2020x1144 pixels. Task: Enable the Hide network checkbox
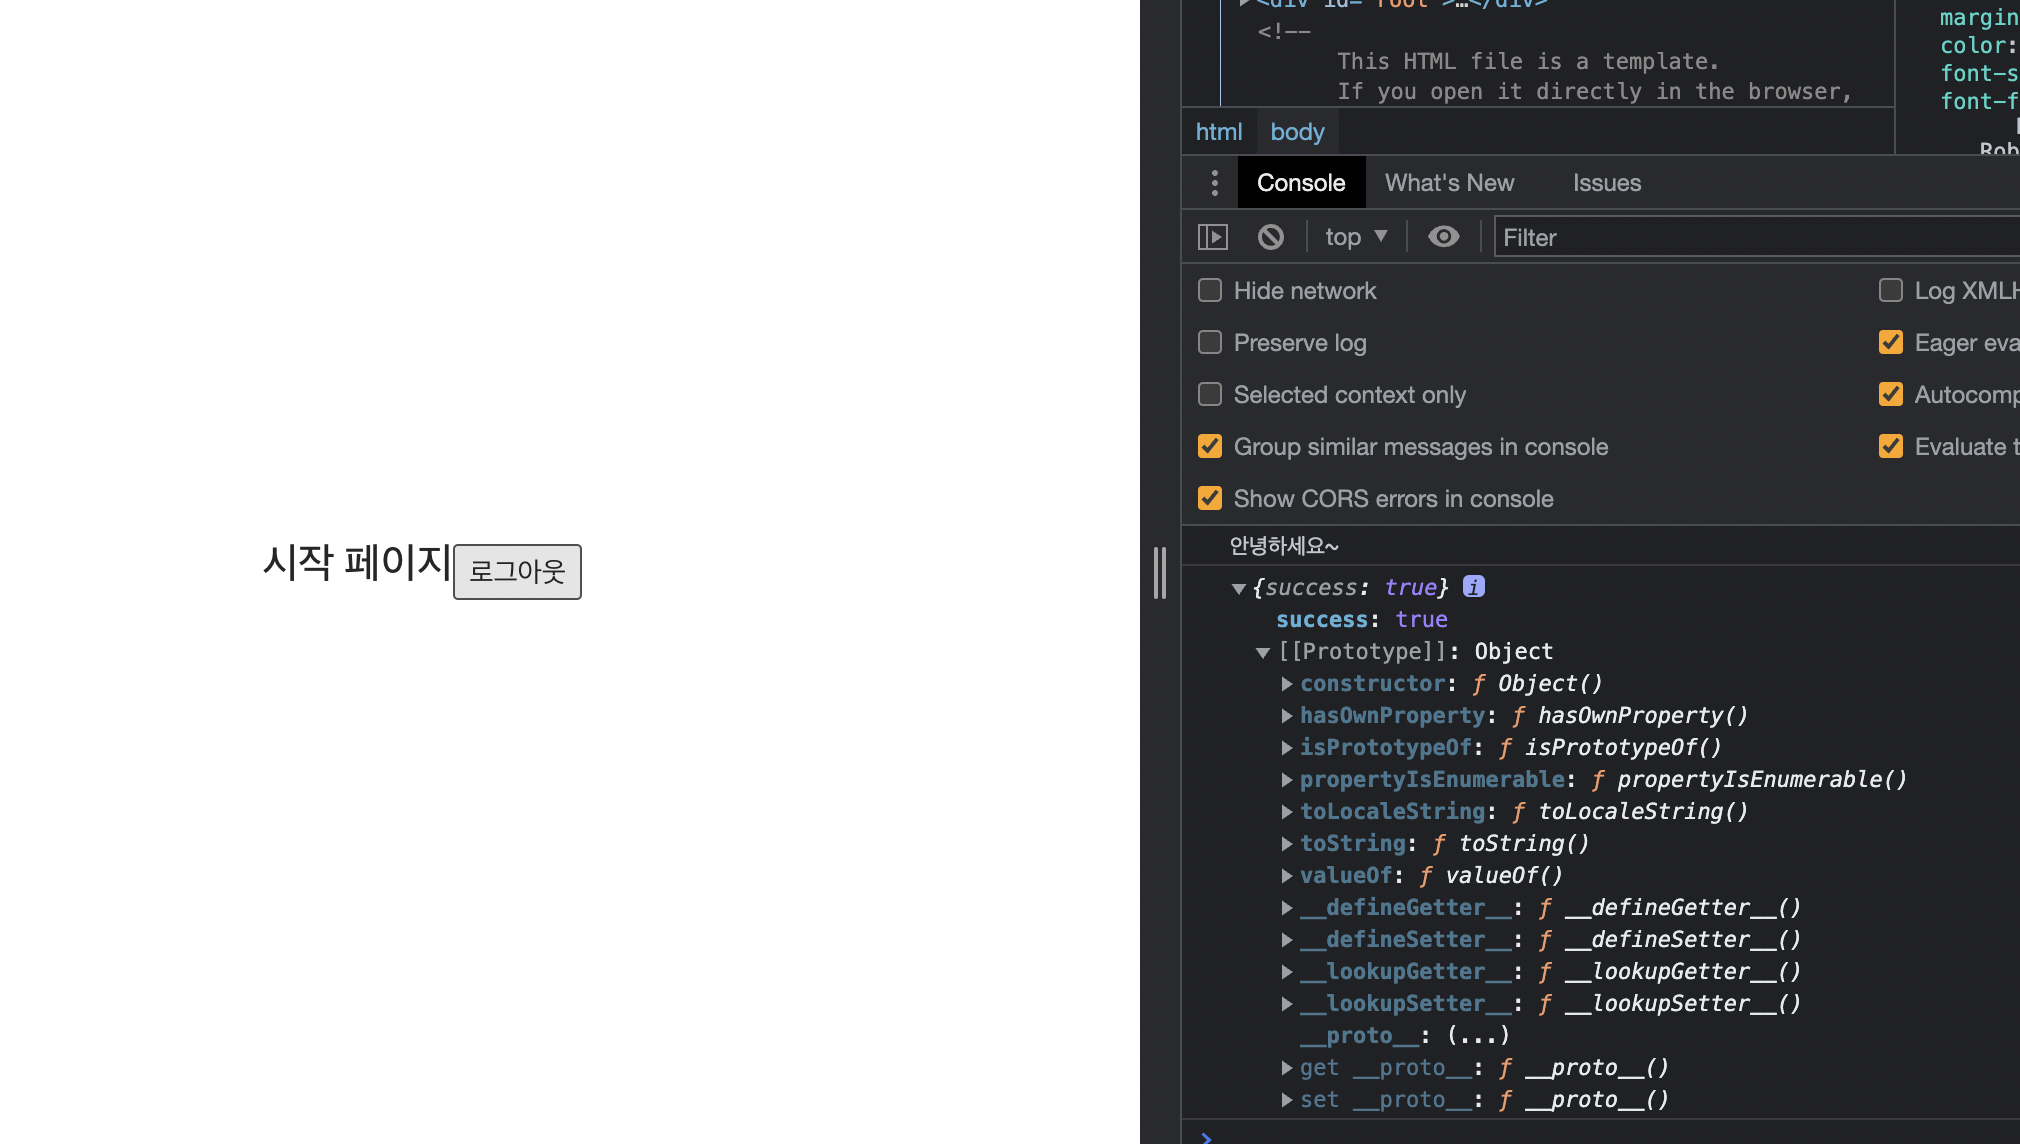tap(1210, 291)
